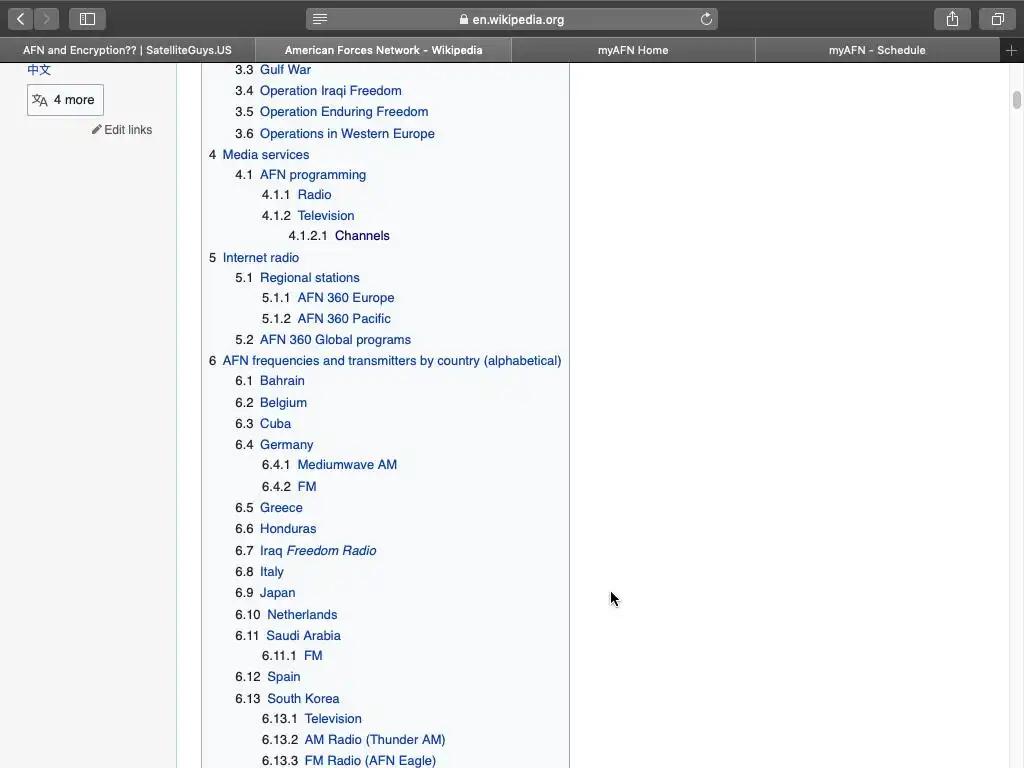
Task: Open the Share menu icon
Action: point(952,19)
